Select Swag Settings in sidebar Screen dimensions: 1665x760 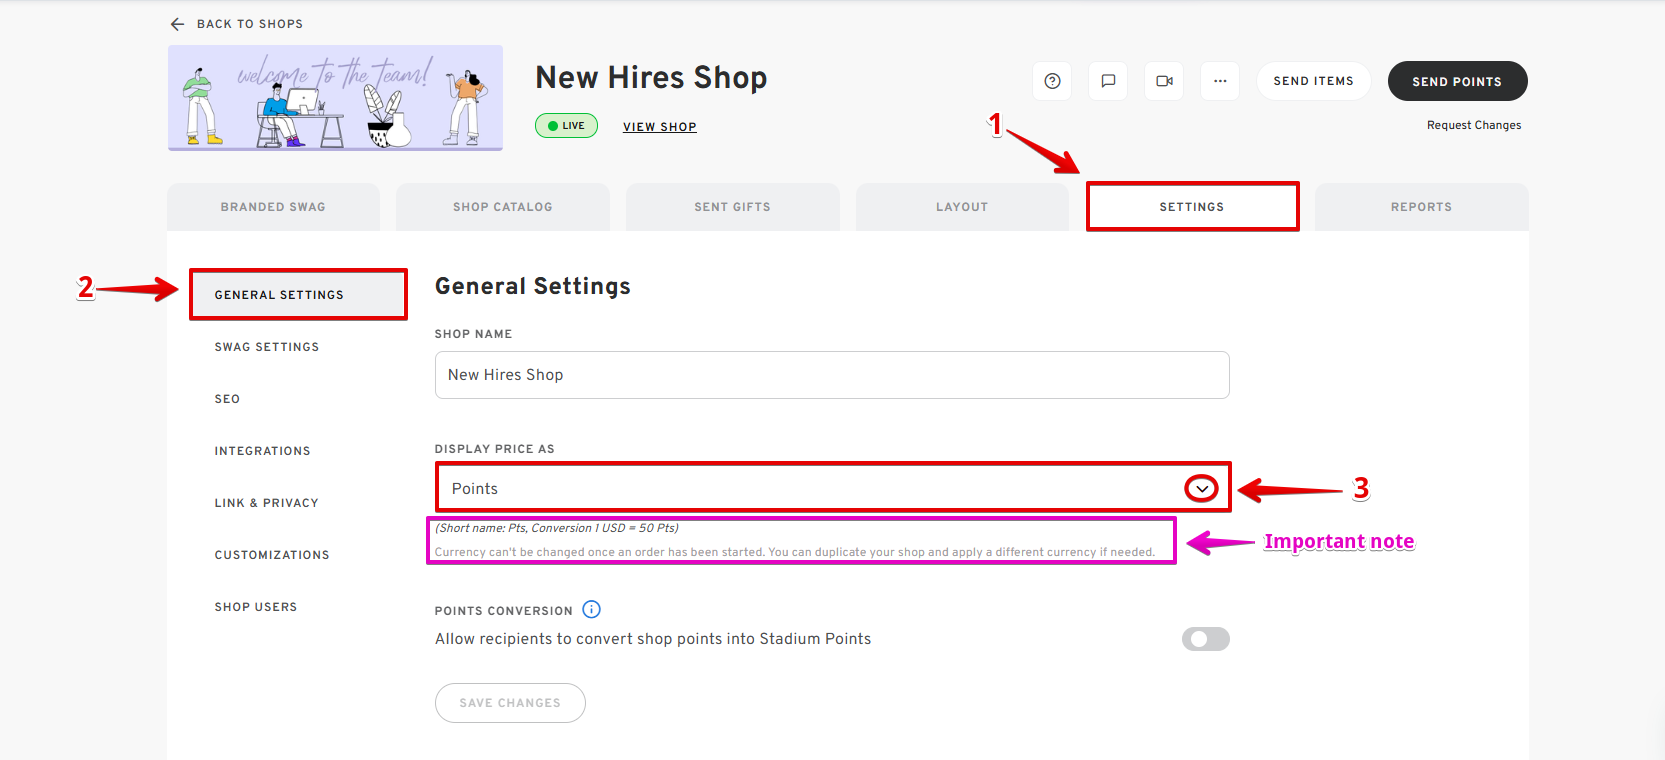267,347
